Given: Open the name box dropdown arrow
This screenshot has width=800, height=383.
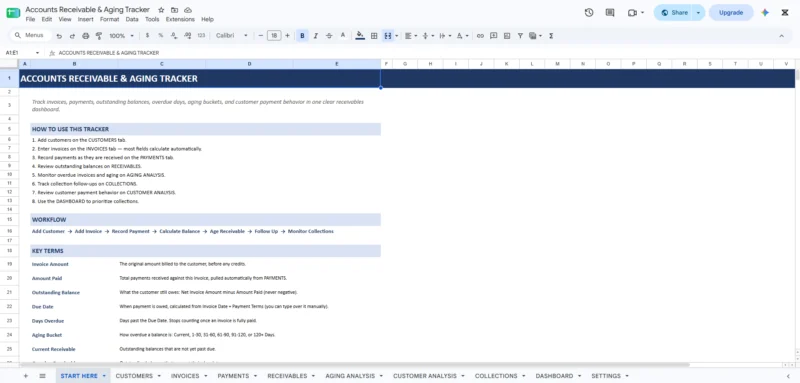Looking at the screenshot, I should [x=37, y=53].
